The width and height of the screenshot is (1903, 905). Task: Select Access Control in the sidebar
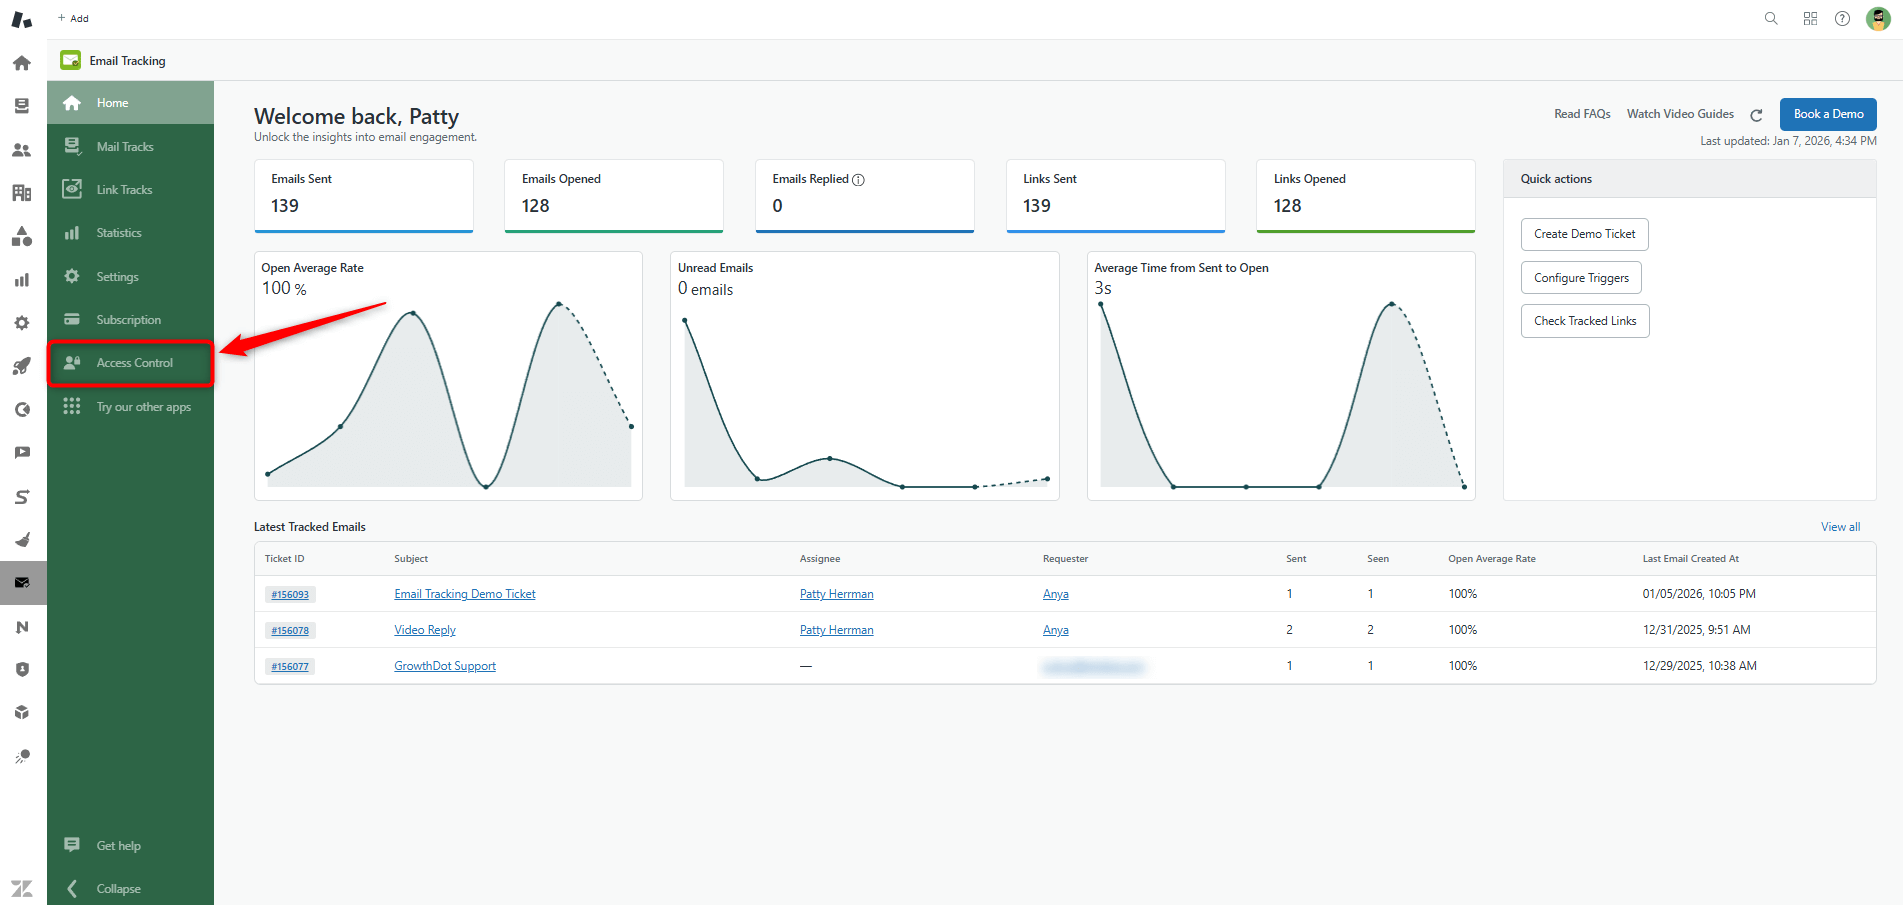point(134,363)
